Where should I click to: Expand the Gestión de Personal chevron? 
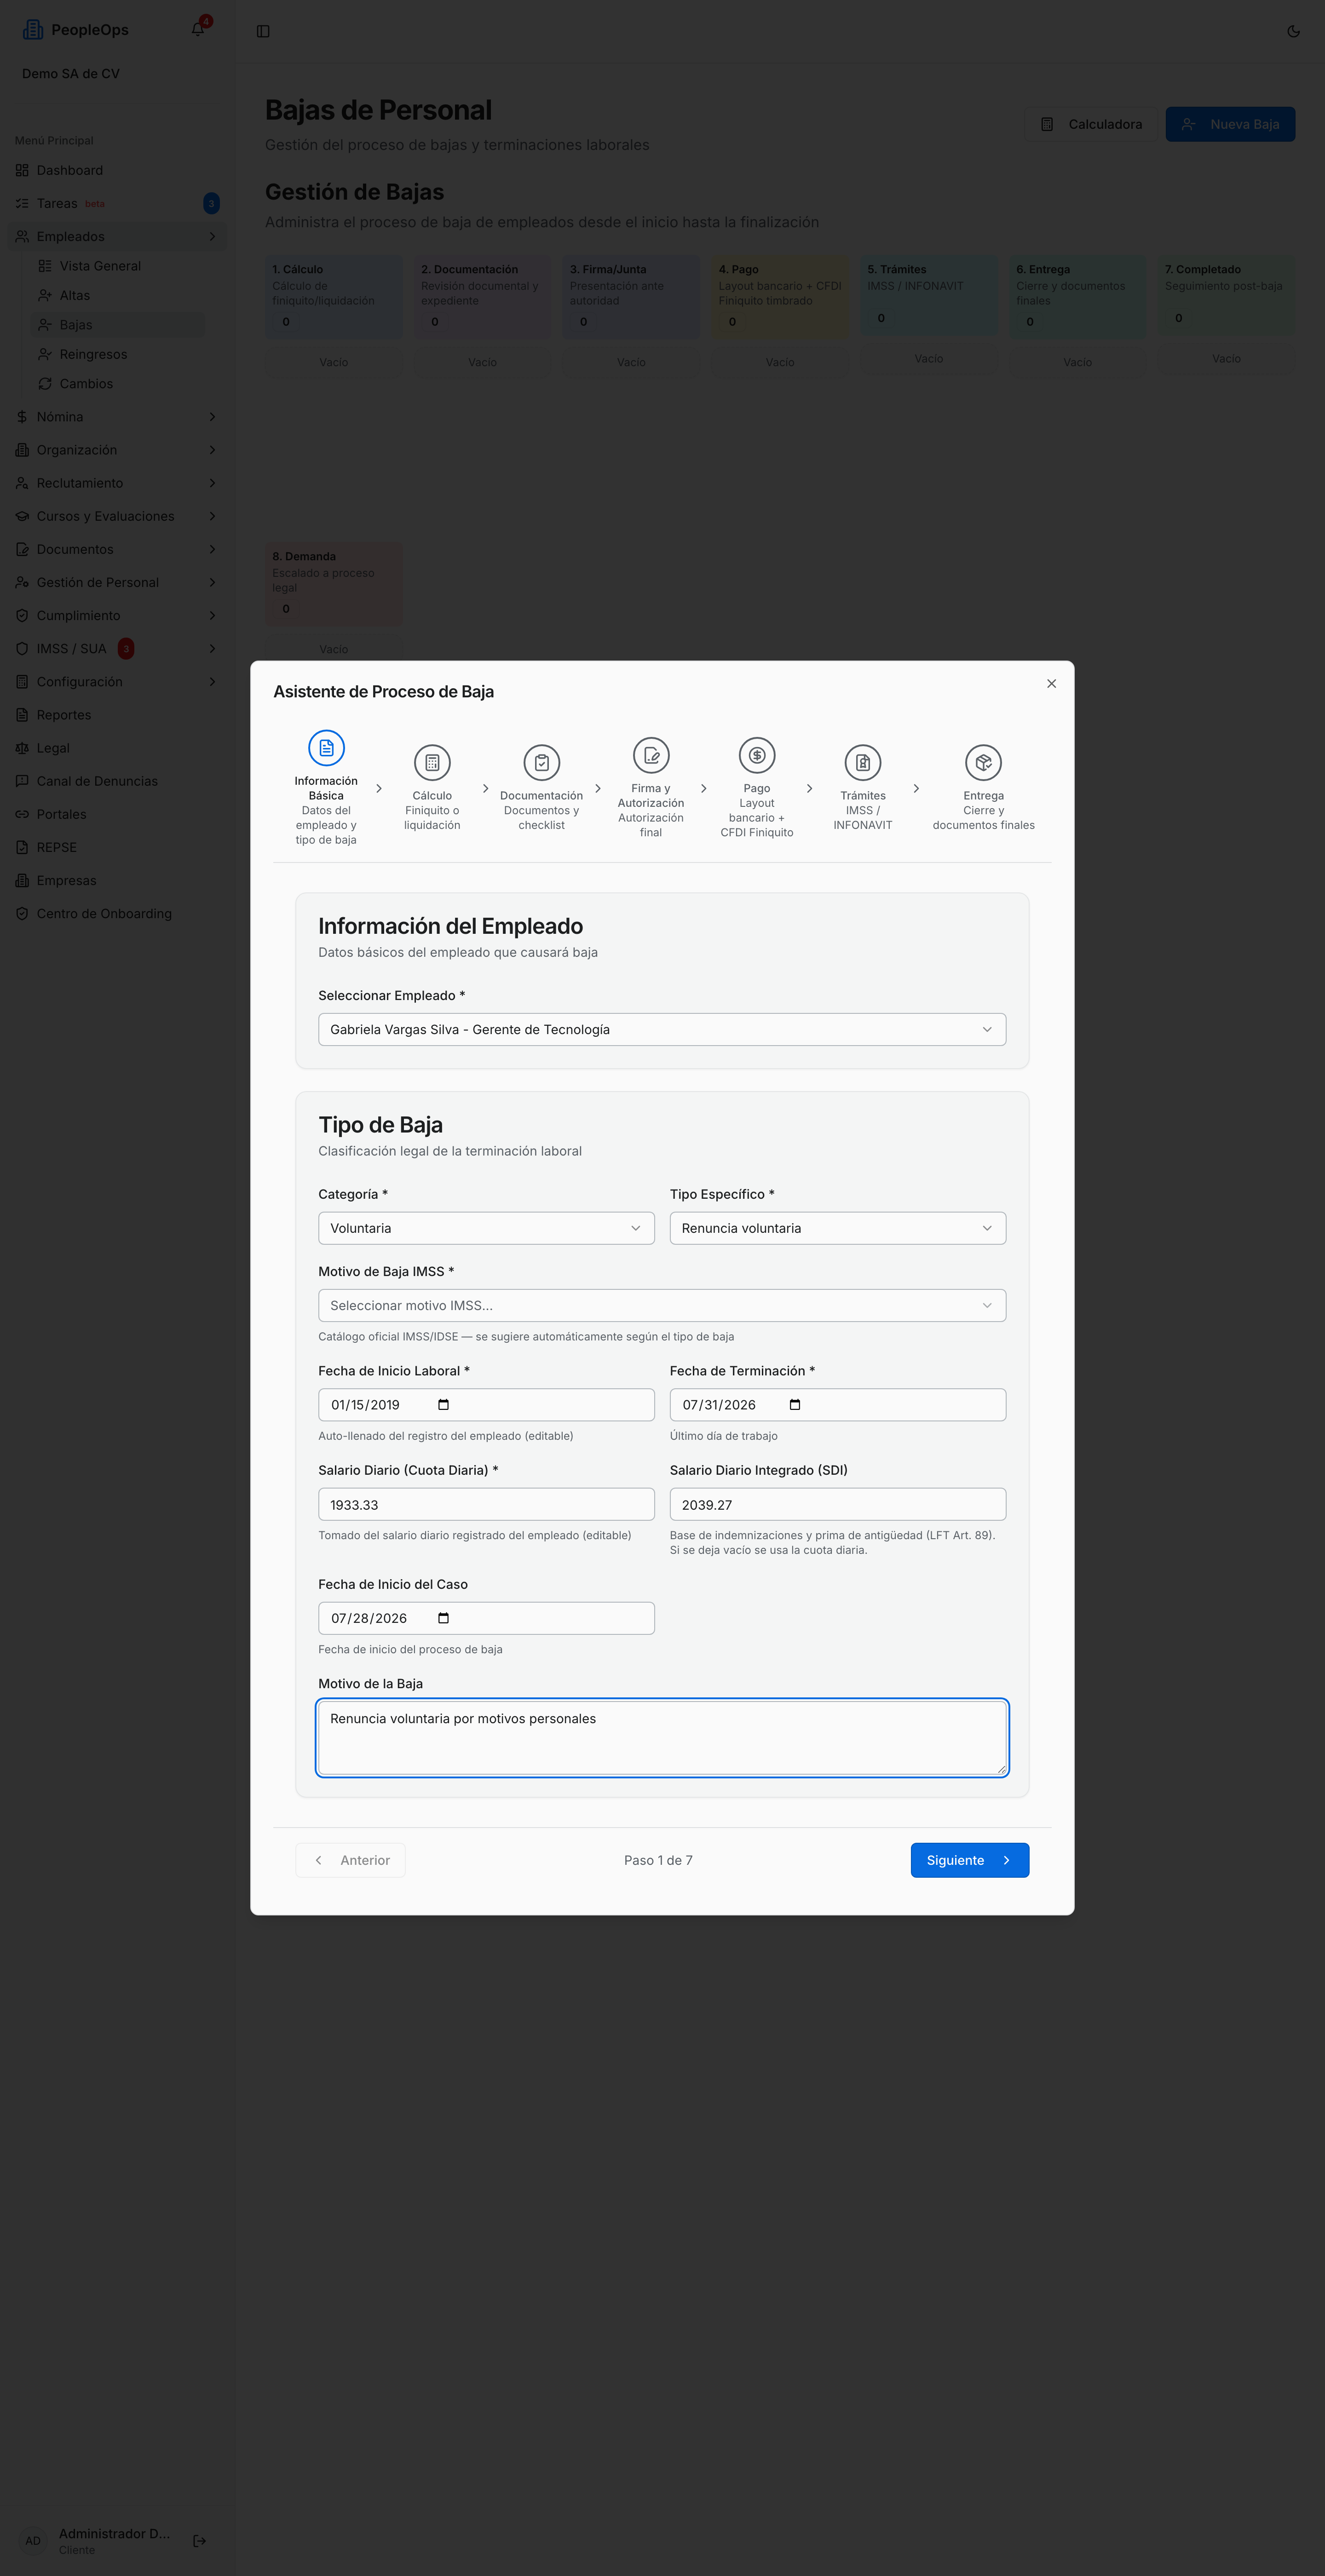212,582
